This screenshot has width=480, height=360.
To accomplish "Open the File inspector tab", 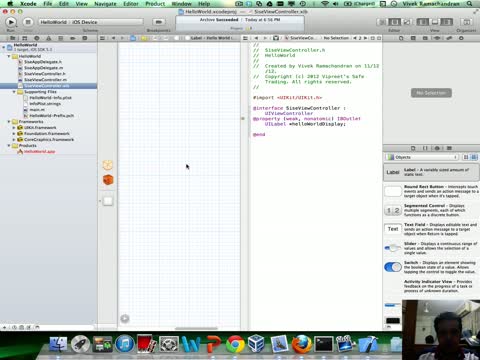I will pos(401,38).
